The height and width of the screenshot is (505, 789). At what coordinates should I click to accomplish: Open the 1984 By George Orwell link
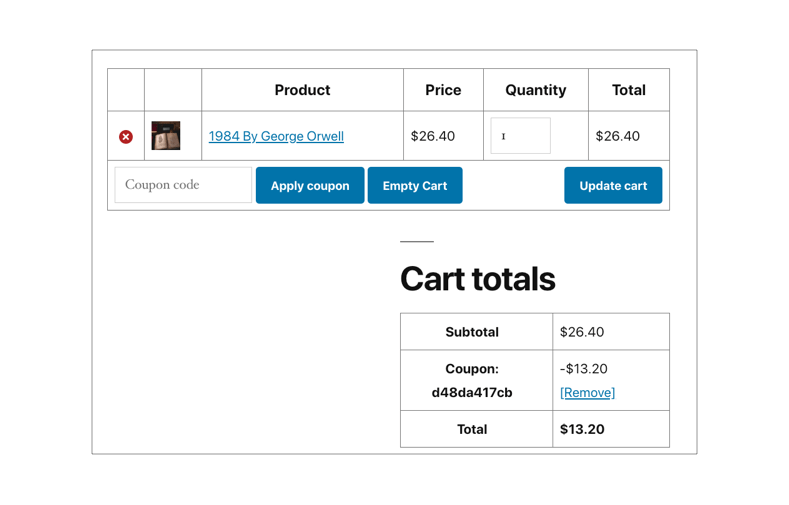[276, 136]
